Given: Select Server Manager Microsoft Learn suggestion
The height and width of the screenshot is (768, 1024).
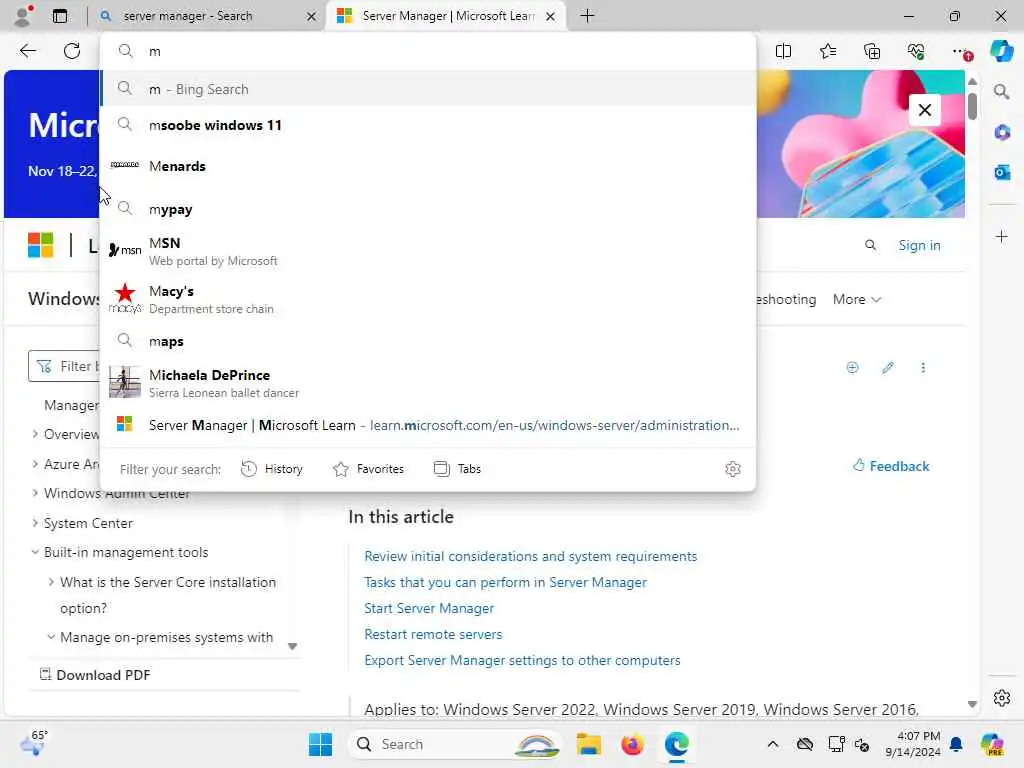Looking at the screenshot, I should point(428,425).
